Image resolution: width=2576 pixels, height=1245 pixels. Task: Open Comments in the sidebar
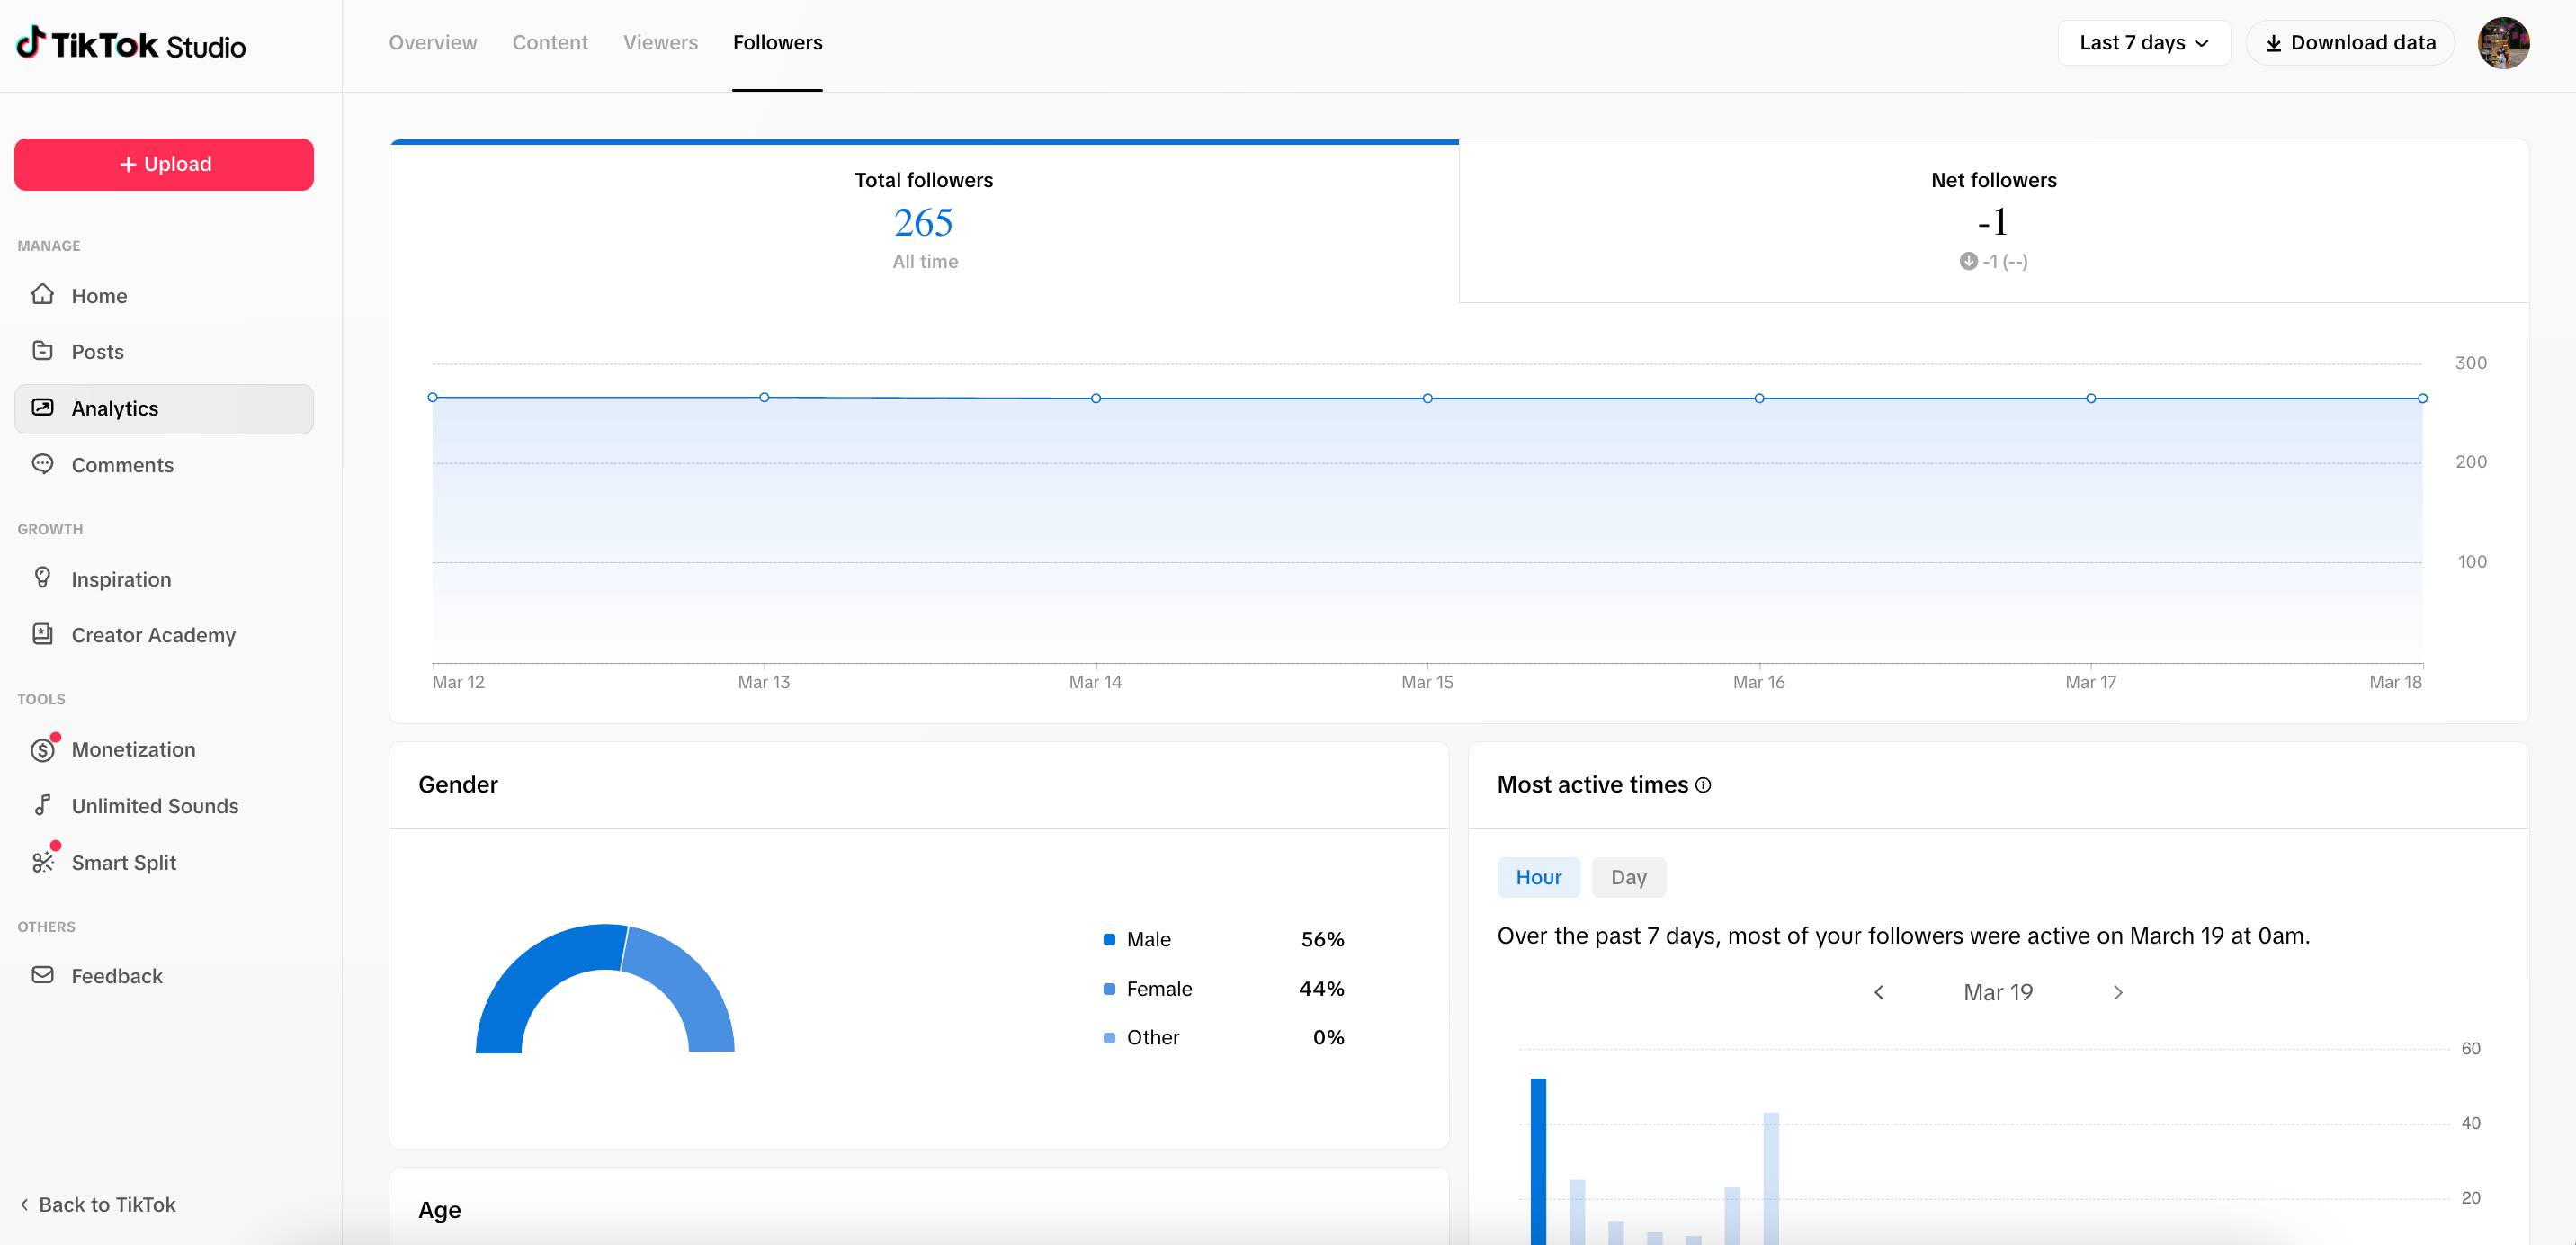pos(164,465)
